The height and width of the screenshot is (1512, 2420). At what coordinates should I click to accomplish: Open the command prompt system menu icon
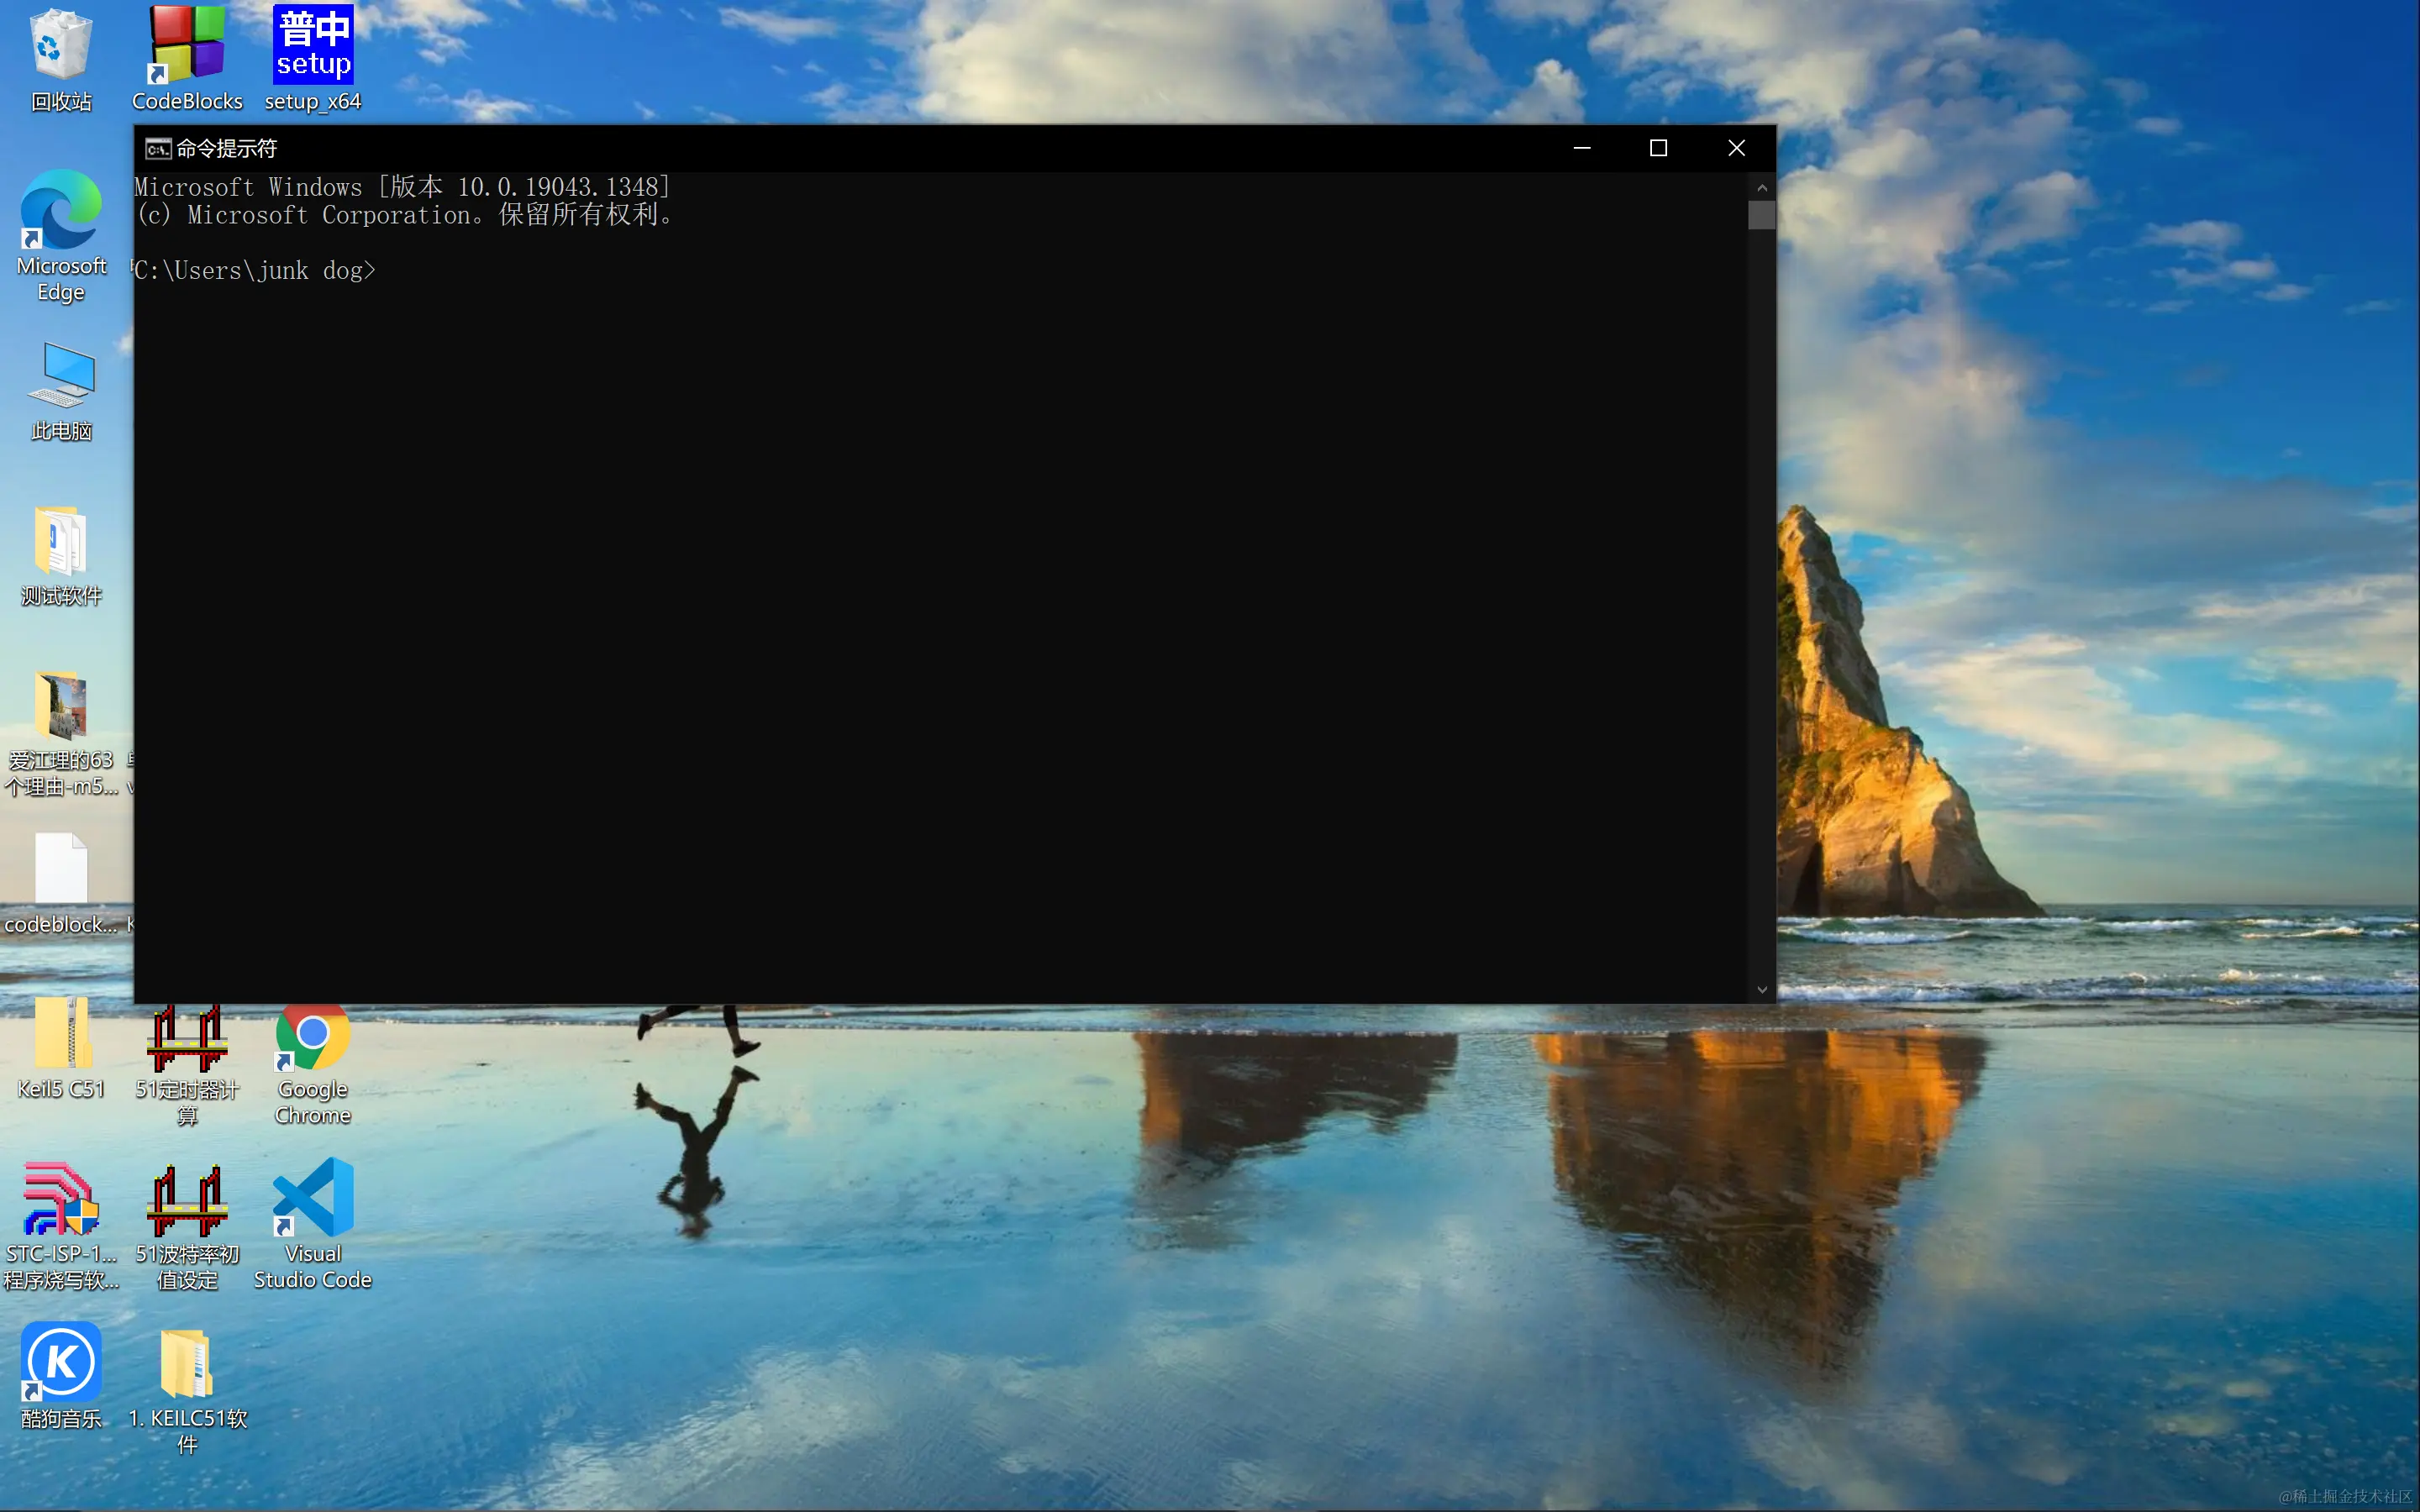[x=157, y=149]
